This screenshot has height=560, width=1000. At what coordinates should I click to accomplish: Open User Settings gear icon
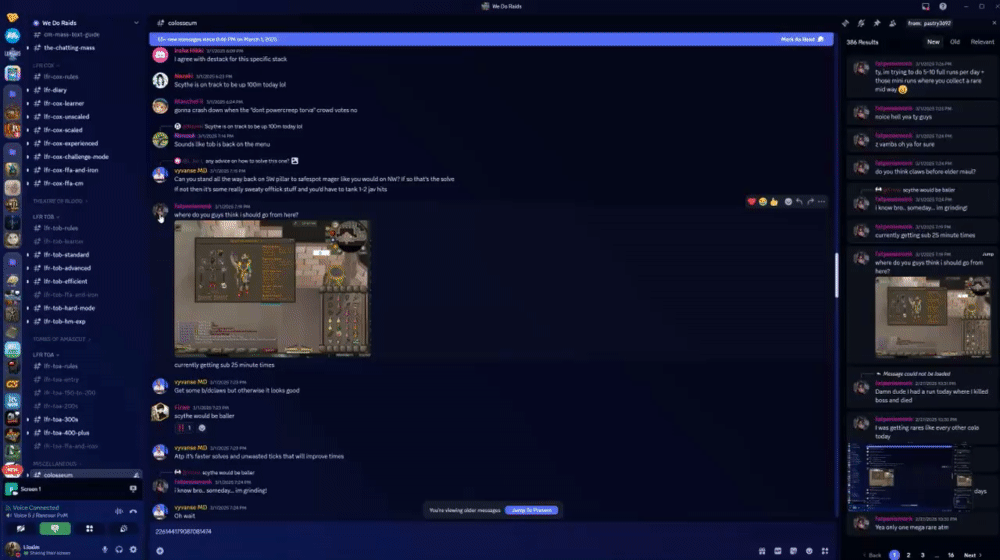click(x=133, y=549)
